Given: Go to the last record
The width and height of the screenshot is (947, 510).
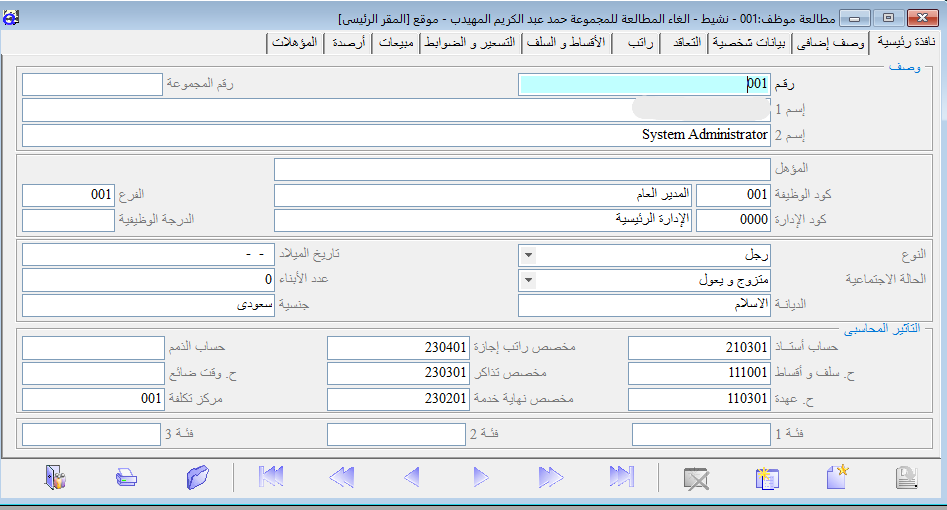Looking at the screenshot, I should 622,477.
